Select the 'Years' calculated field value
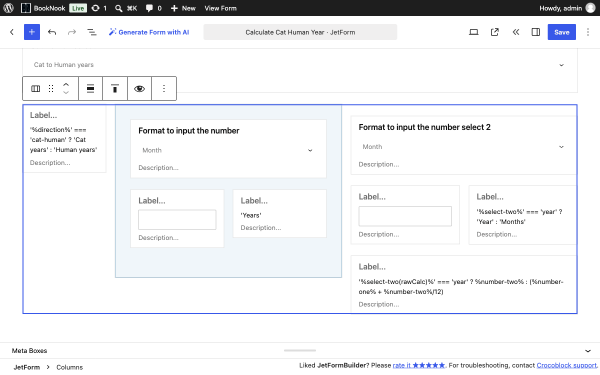 tap(251, 215)
